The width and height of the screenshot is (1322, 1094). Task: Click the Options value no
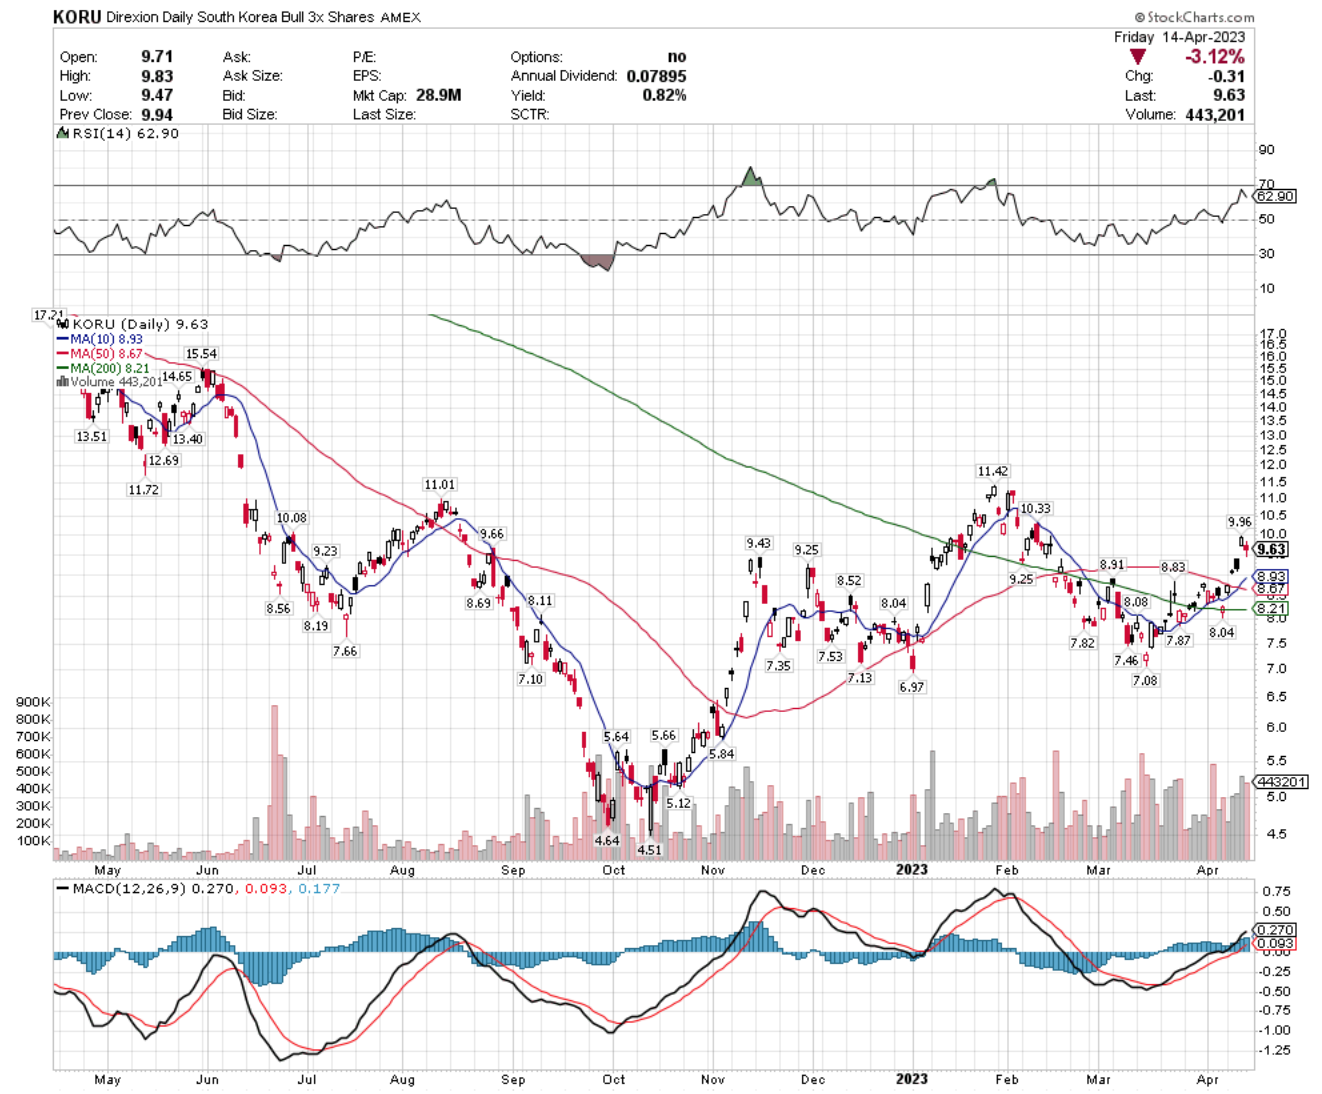click(677, 57)
